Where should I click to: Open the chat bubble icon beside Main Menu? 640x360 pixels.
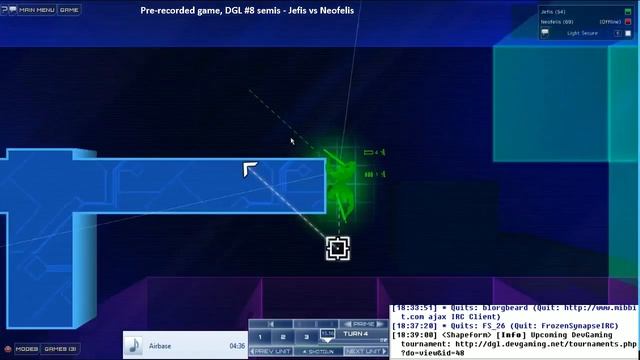tap(13, 9)
